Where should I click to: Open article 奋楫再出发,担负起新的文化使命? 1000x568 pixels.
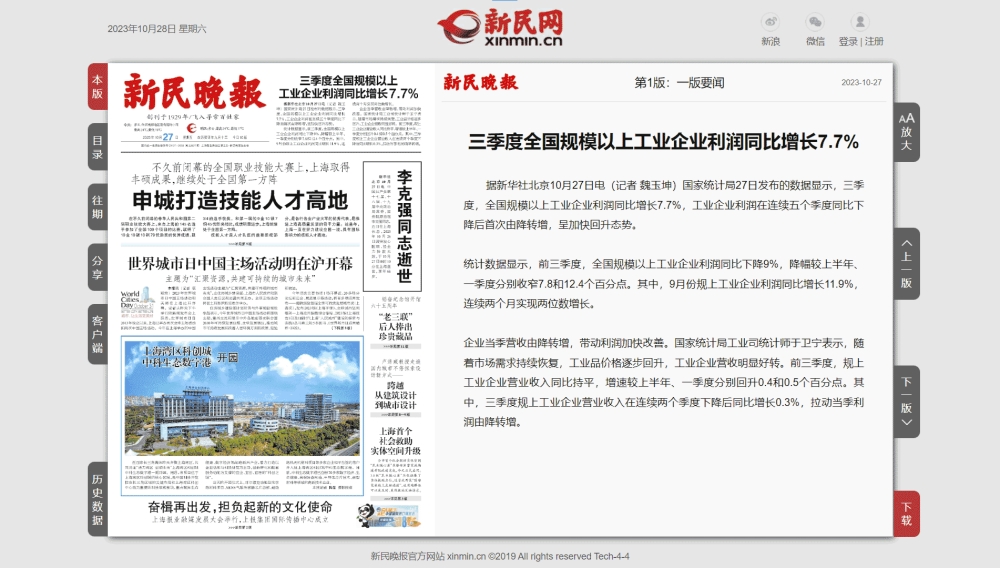coord(240,507)
